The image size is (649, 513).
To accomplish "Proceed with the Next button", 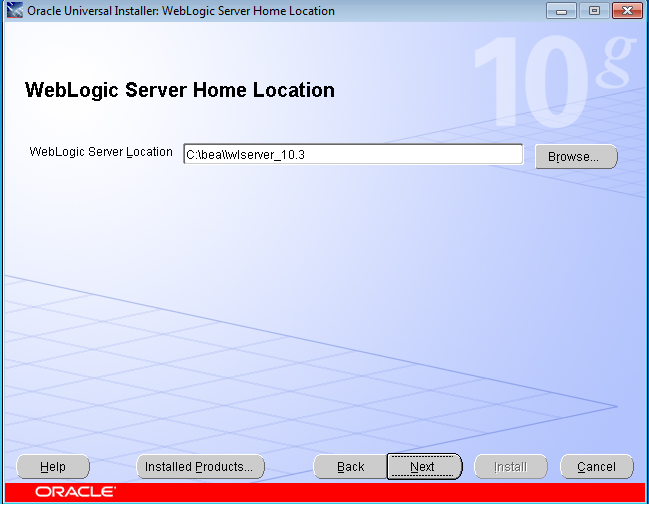I will coord(423,467).
